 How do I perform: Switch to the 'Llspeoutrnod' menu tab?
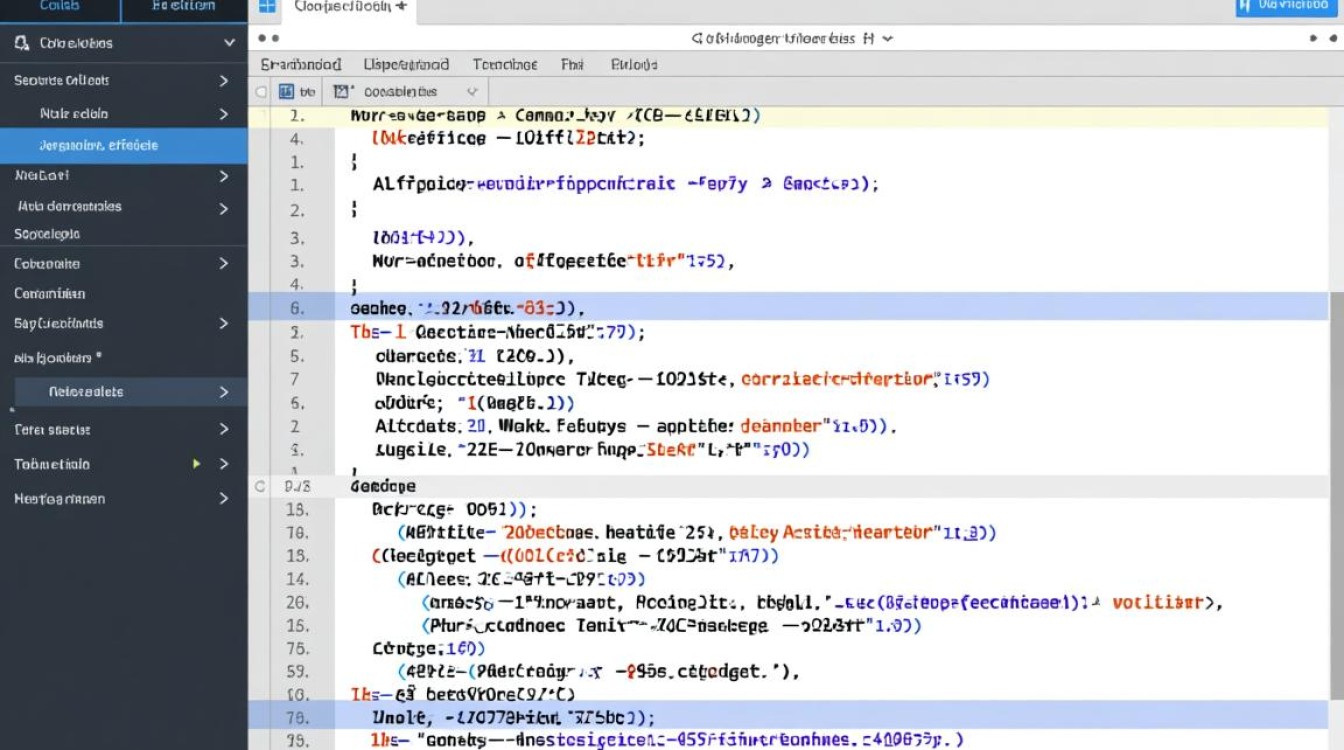[x=406, y=64]
